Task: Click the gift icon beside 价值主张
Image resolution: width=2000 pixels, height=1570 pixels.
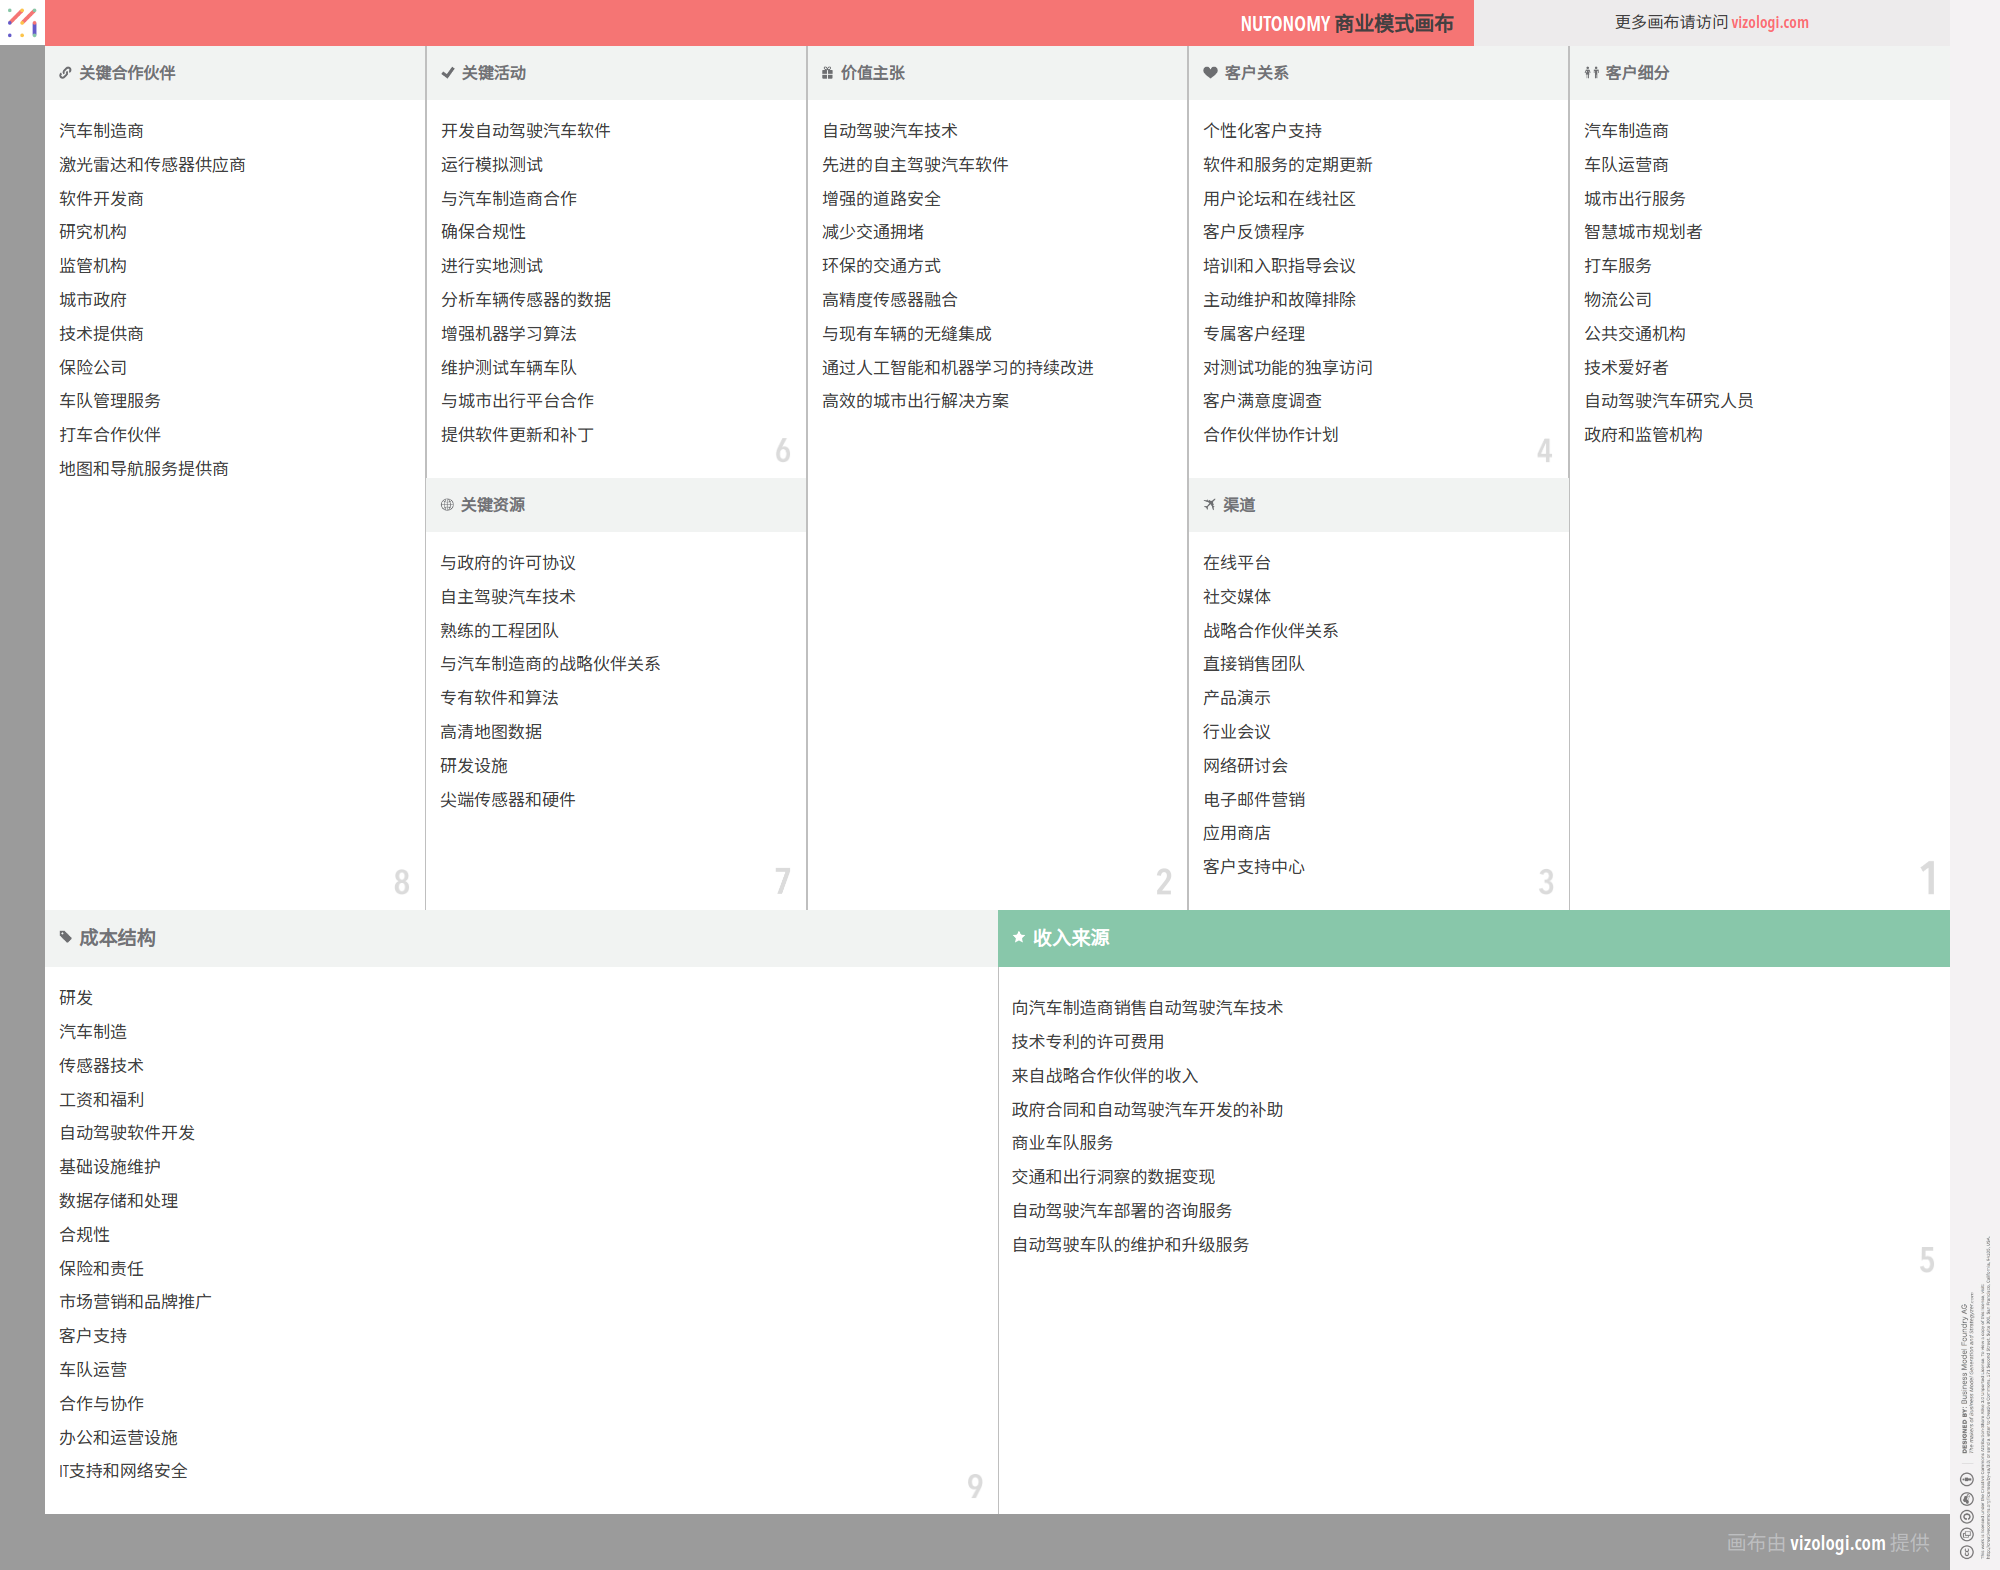Action: [x=827, y=73]
